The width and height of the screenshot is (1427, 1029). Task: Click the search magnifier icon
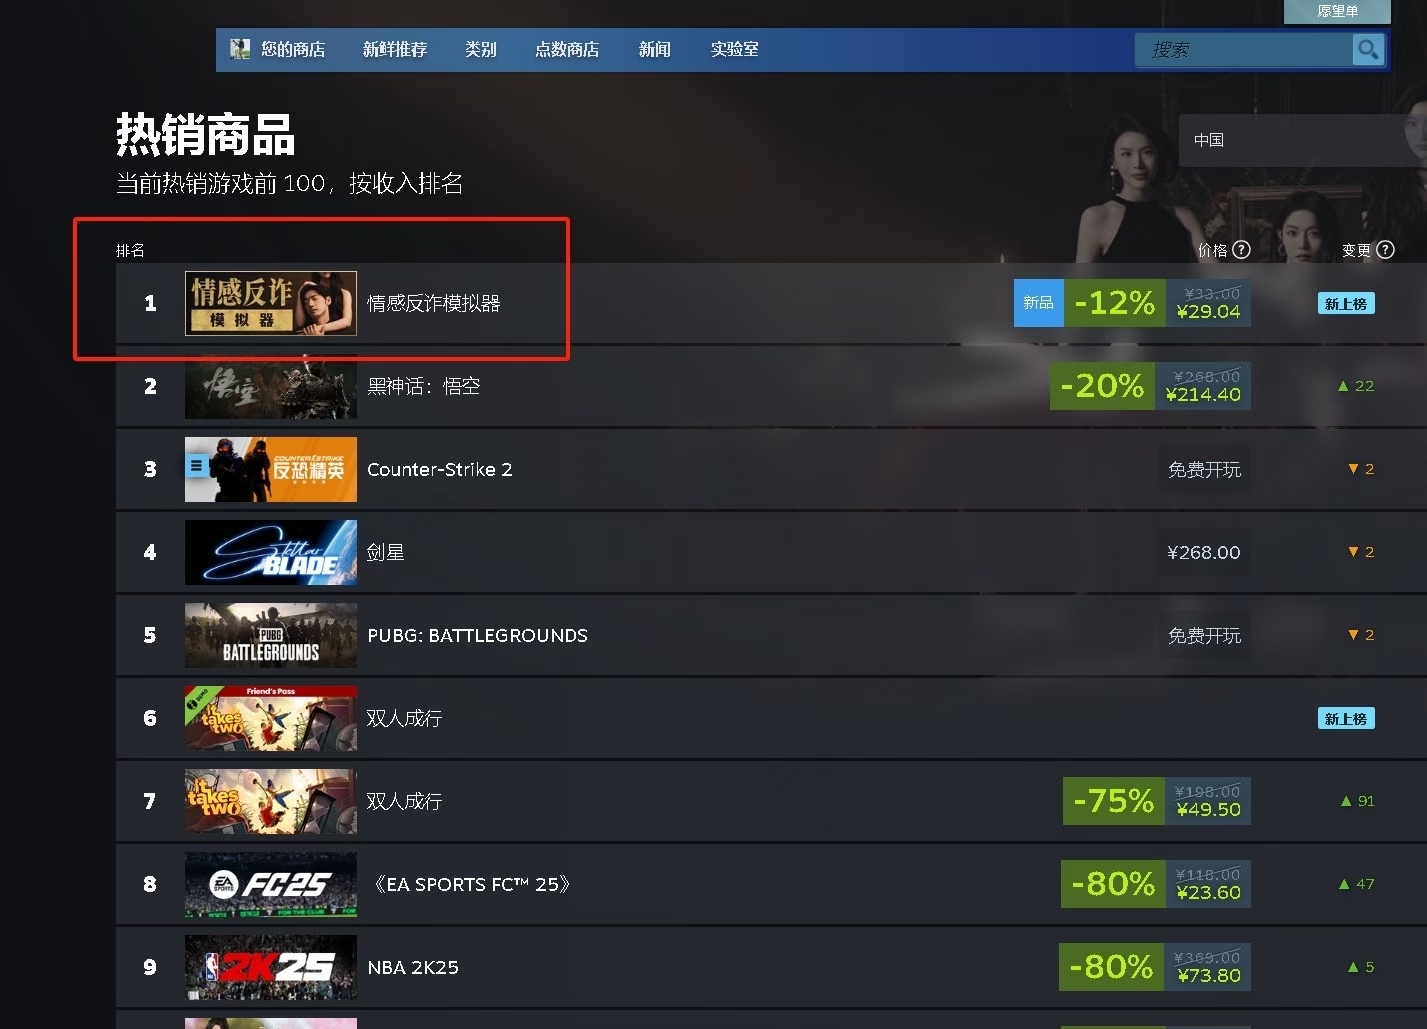point(1367,49)
